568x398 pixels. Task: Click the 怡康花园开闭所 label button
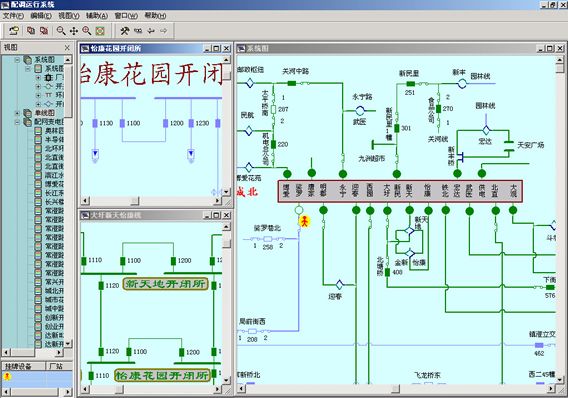click(162, 375)
